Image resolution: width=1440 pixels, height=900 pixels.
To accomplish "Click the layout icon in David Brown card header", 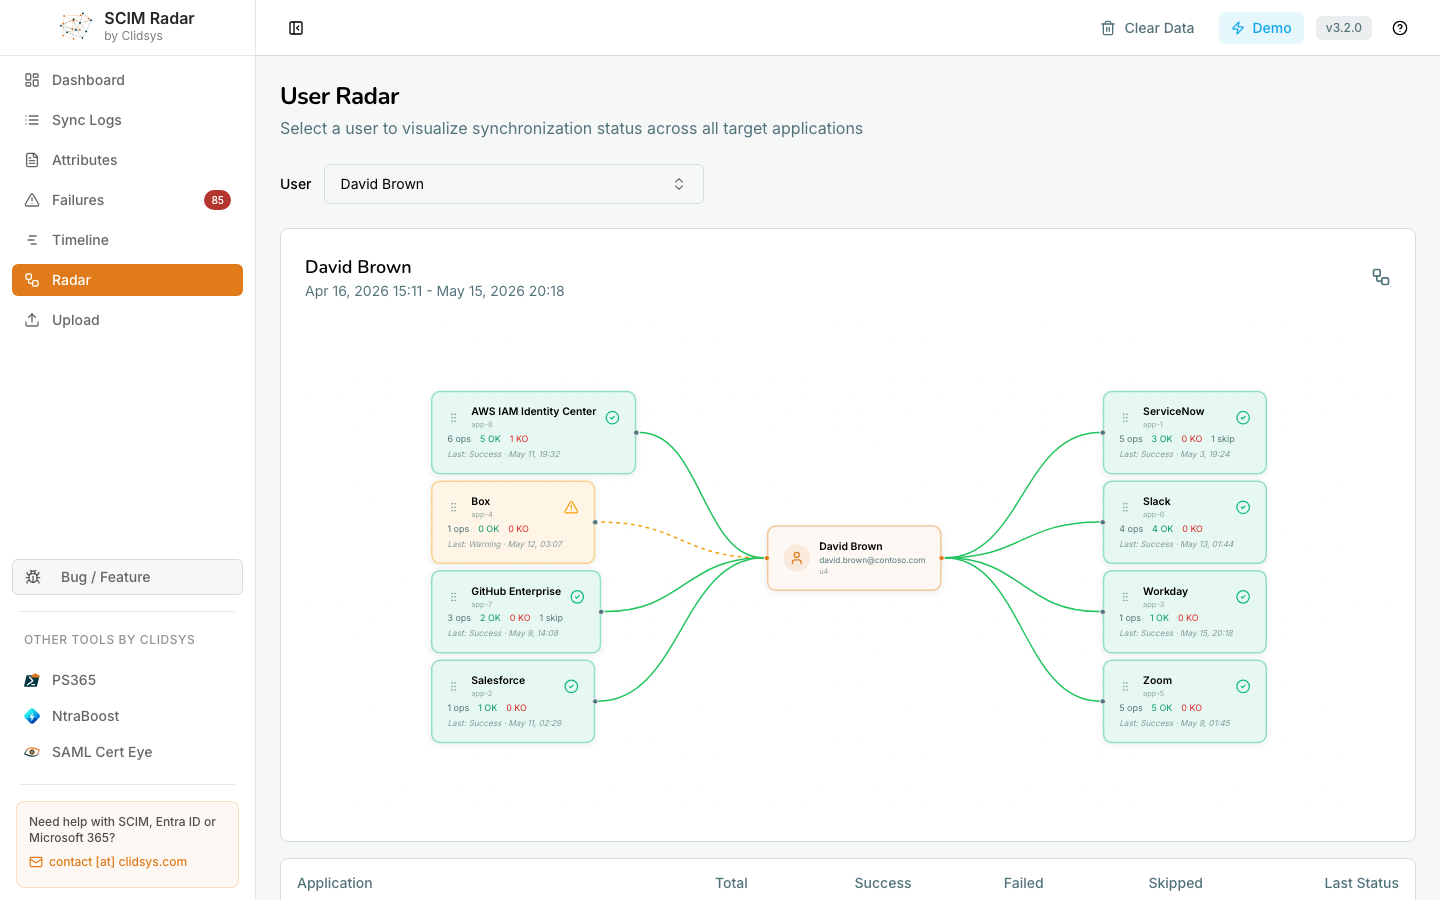I will click(x=1381, y=277).
